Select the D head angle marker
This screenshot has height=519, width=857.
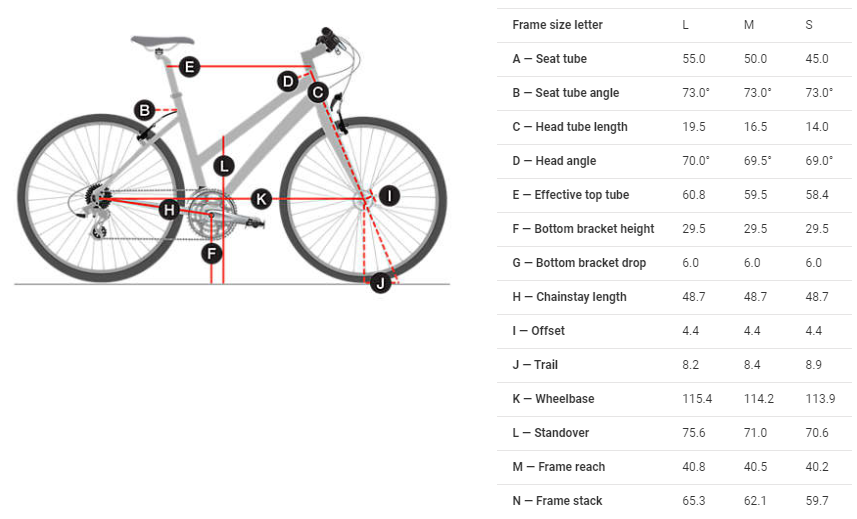[x=288, y=81]
